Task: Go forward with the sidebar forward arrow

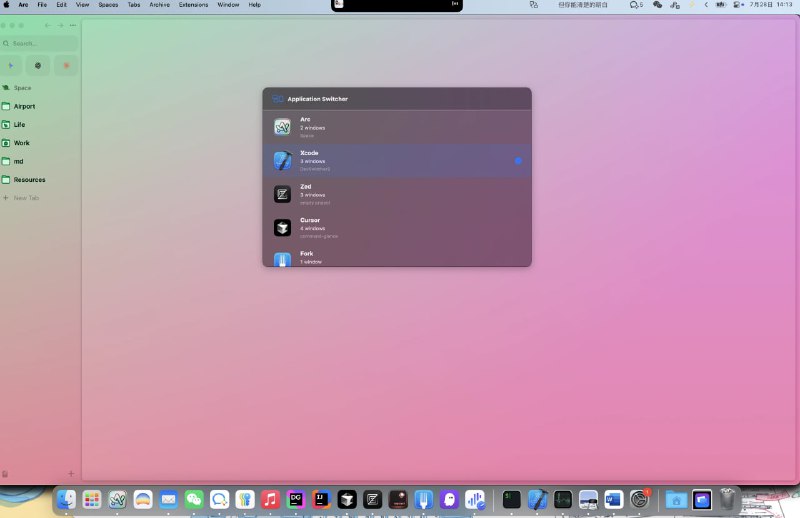Action: point(60,25)
